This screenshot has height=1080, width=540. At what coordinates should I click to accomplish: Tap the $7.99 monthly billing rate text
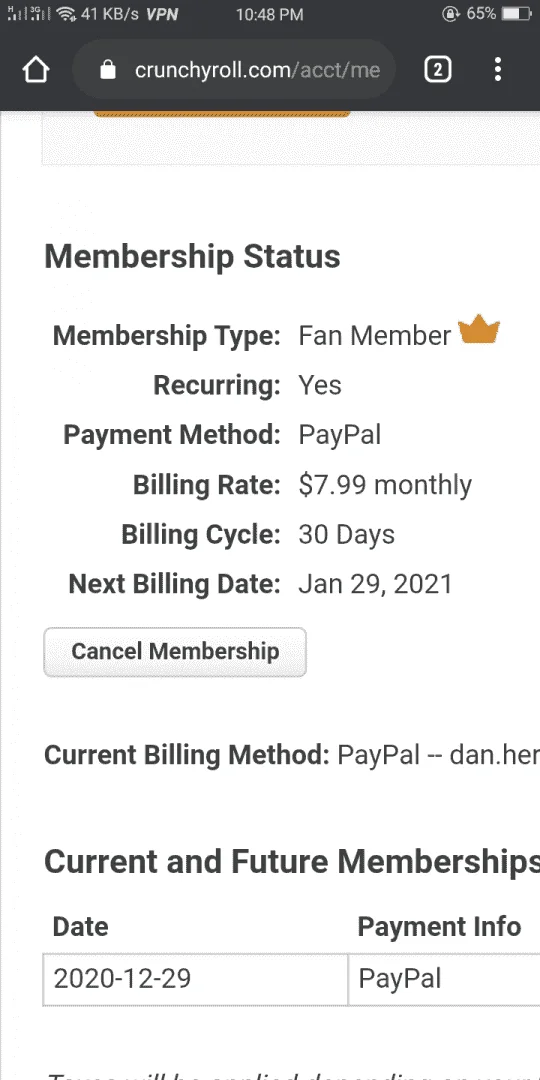click(385, 485)
